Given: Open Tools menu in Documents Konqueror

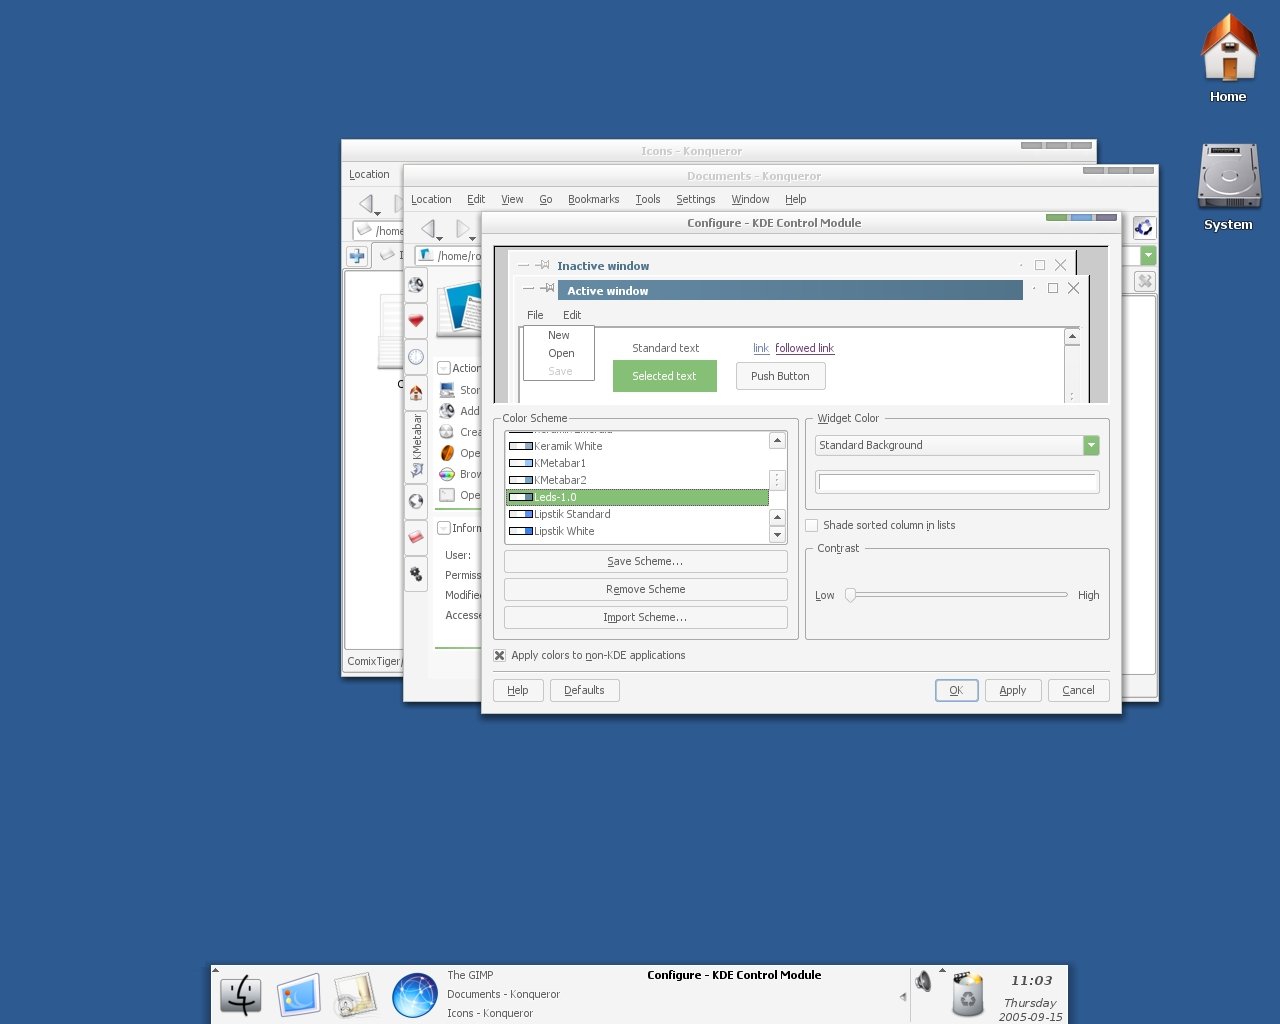Looking at the screenshot, I should 648,200.
